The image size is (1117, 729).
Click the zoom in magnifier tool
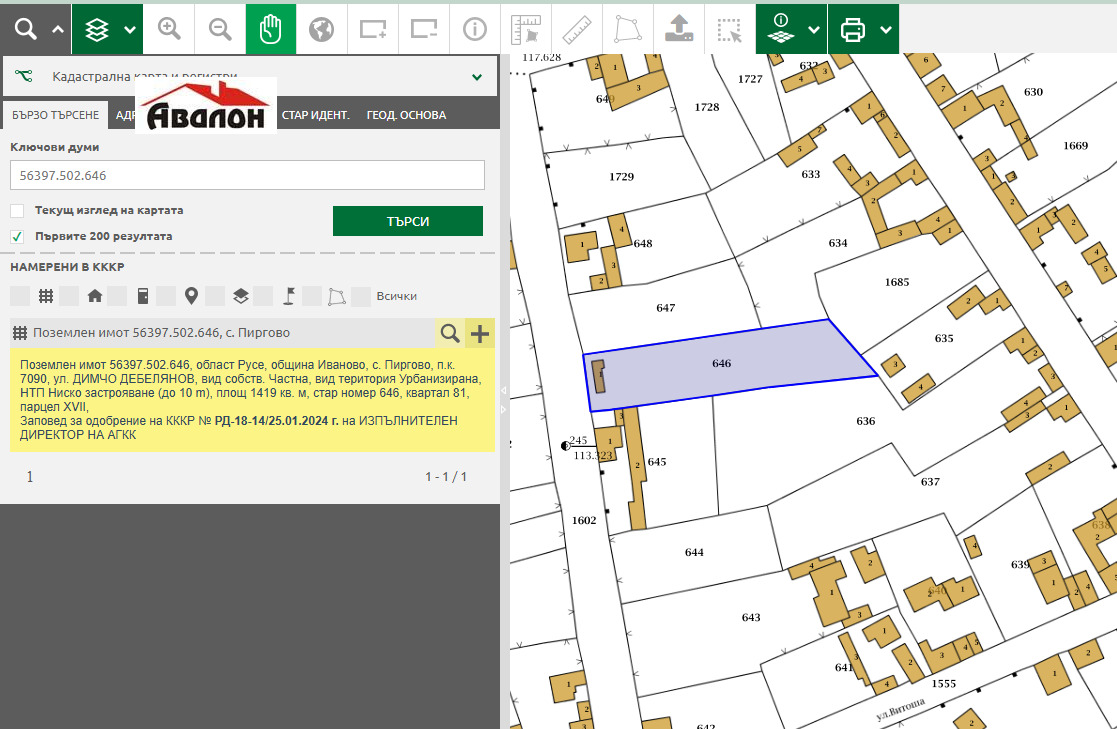169,29
